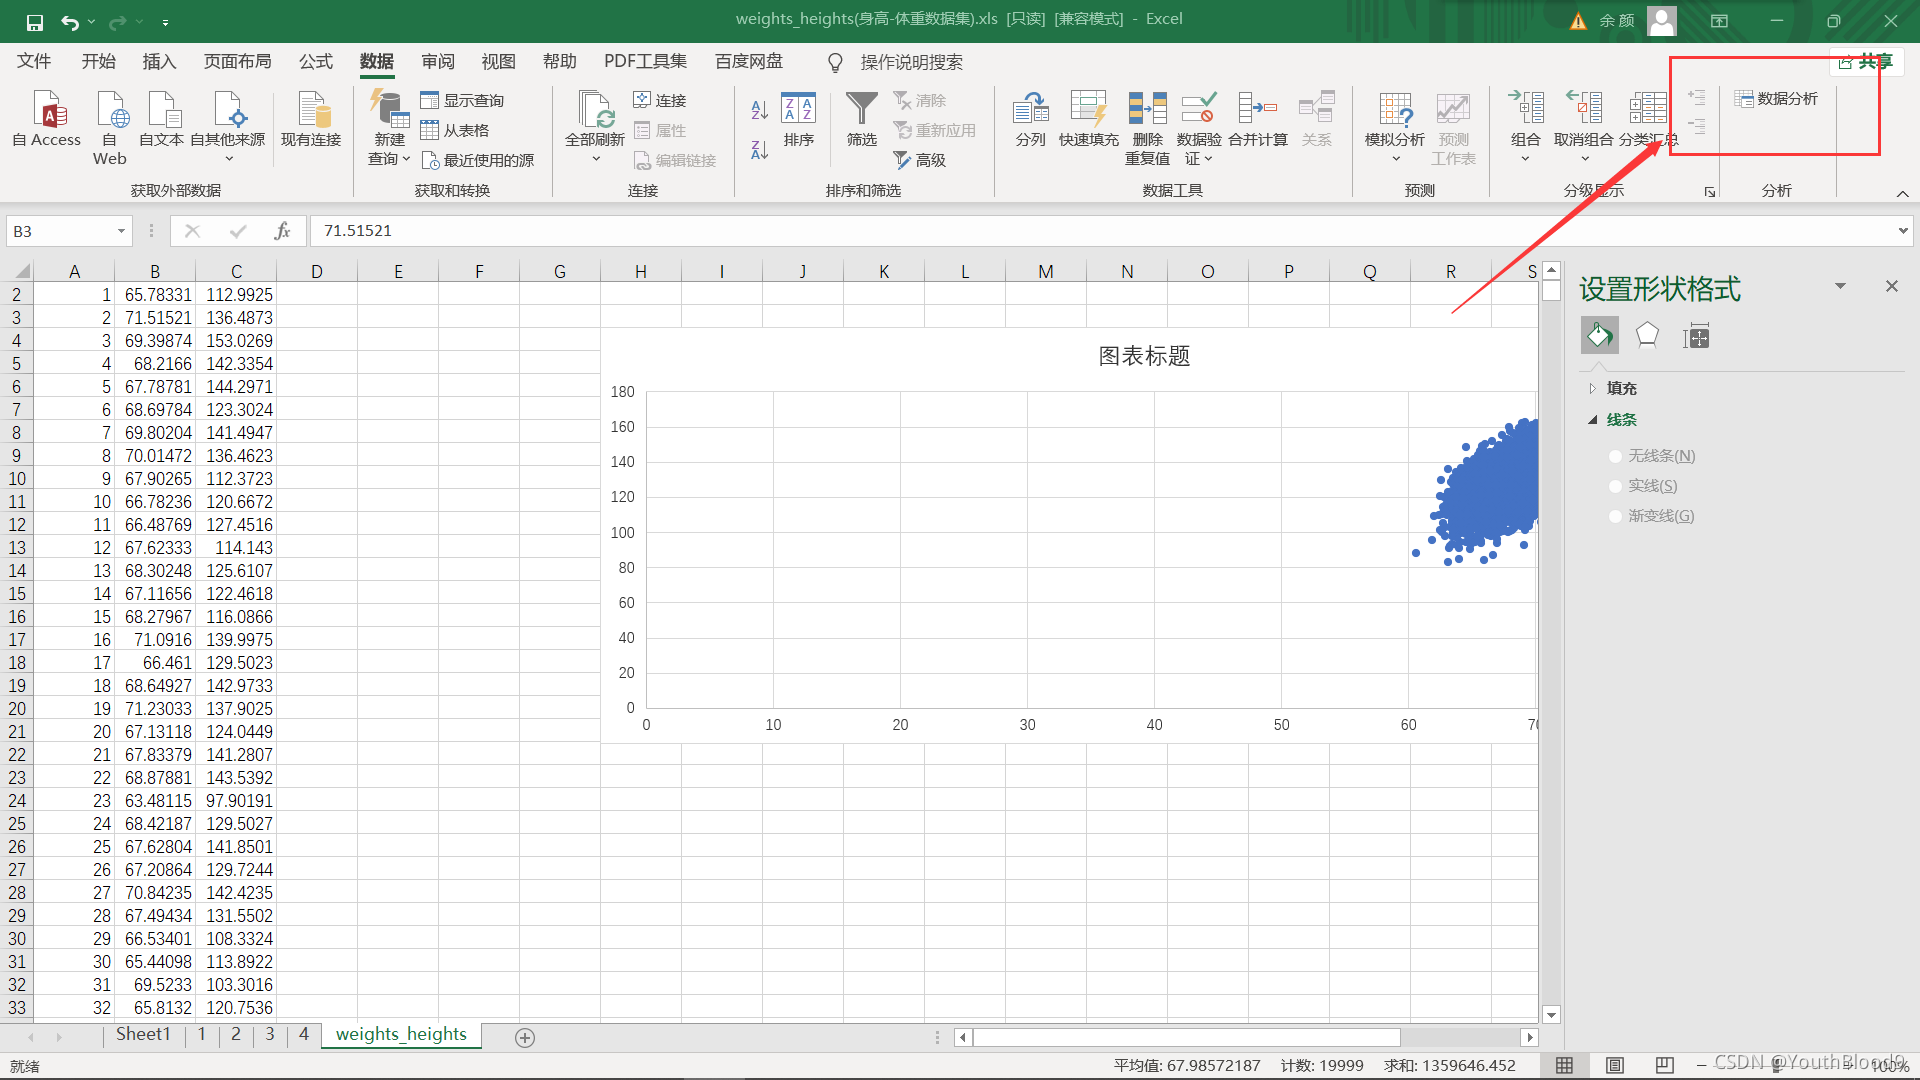Screen dimensions: 1920x1080
Task: Click the Share (共享) button
Action: (x=1866, y=62)
